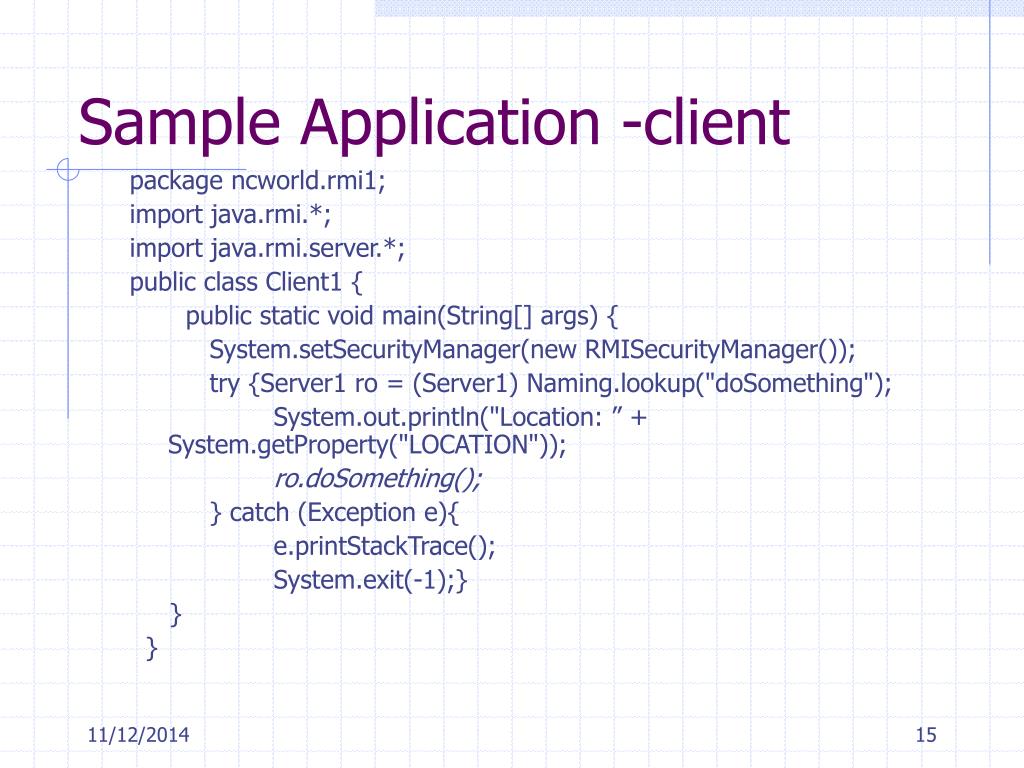Viewport: 1024px width, 768px height.
Task: Select the System.getProperty("LOCATION") line
Action: [x=367, y=445]
